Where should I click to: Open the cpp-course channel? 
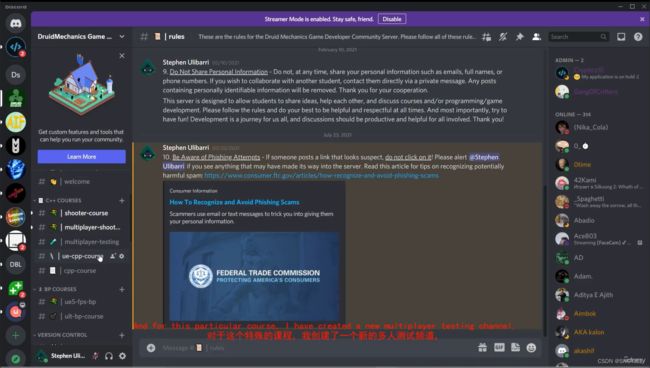click(81, 271)
